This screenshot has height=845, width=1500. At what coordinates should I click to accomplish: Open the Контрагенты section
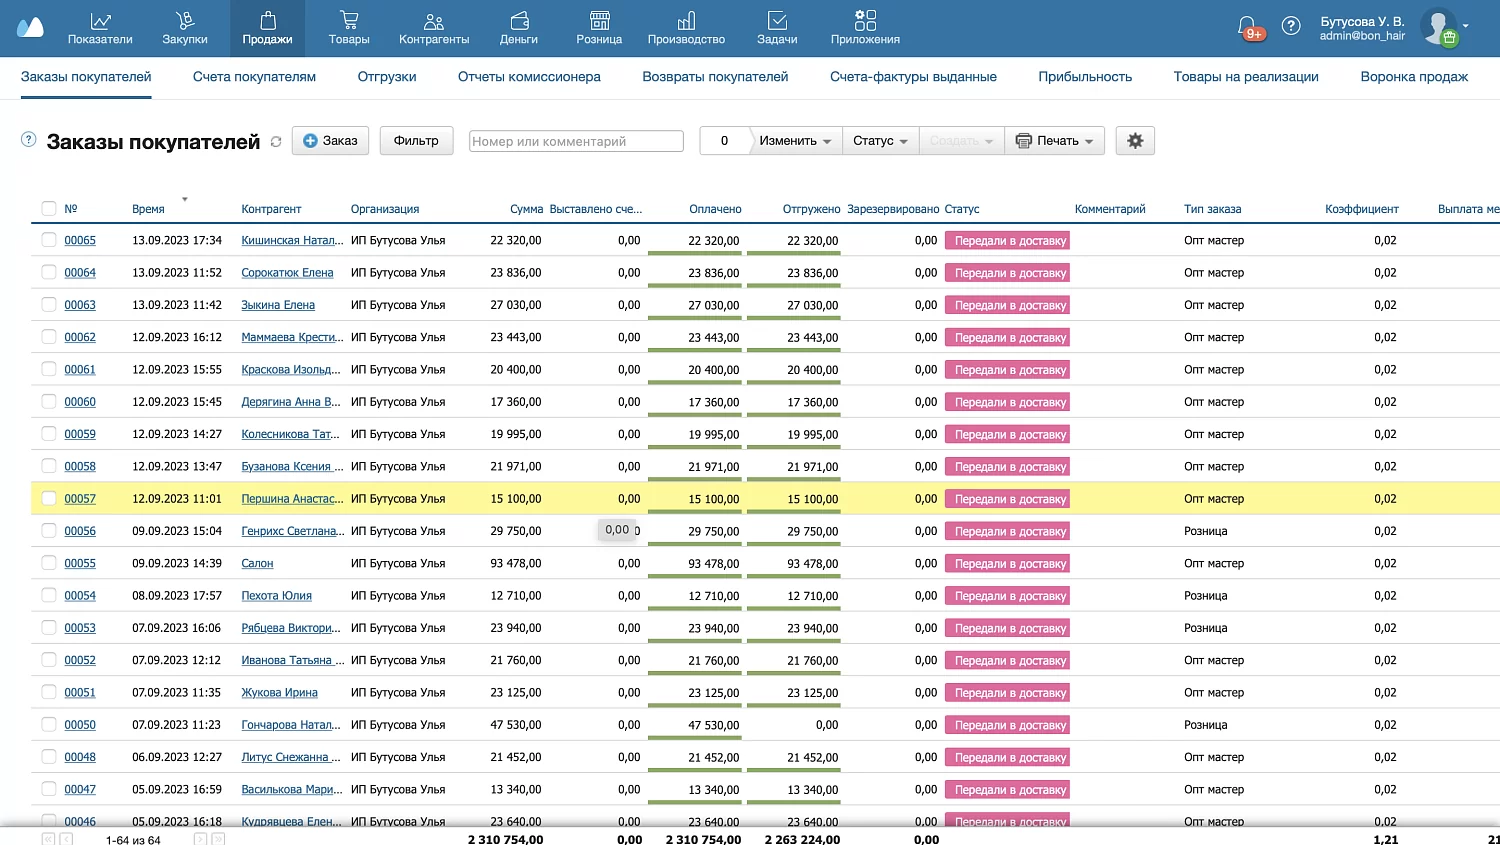point(434,28)
